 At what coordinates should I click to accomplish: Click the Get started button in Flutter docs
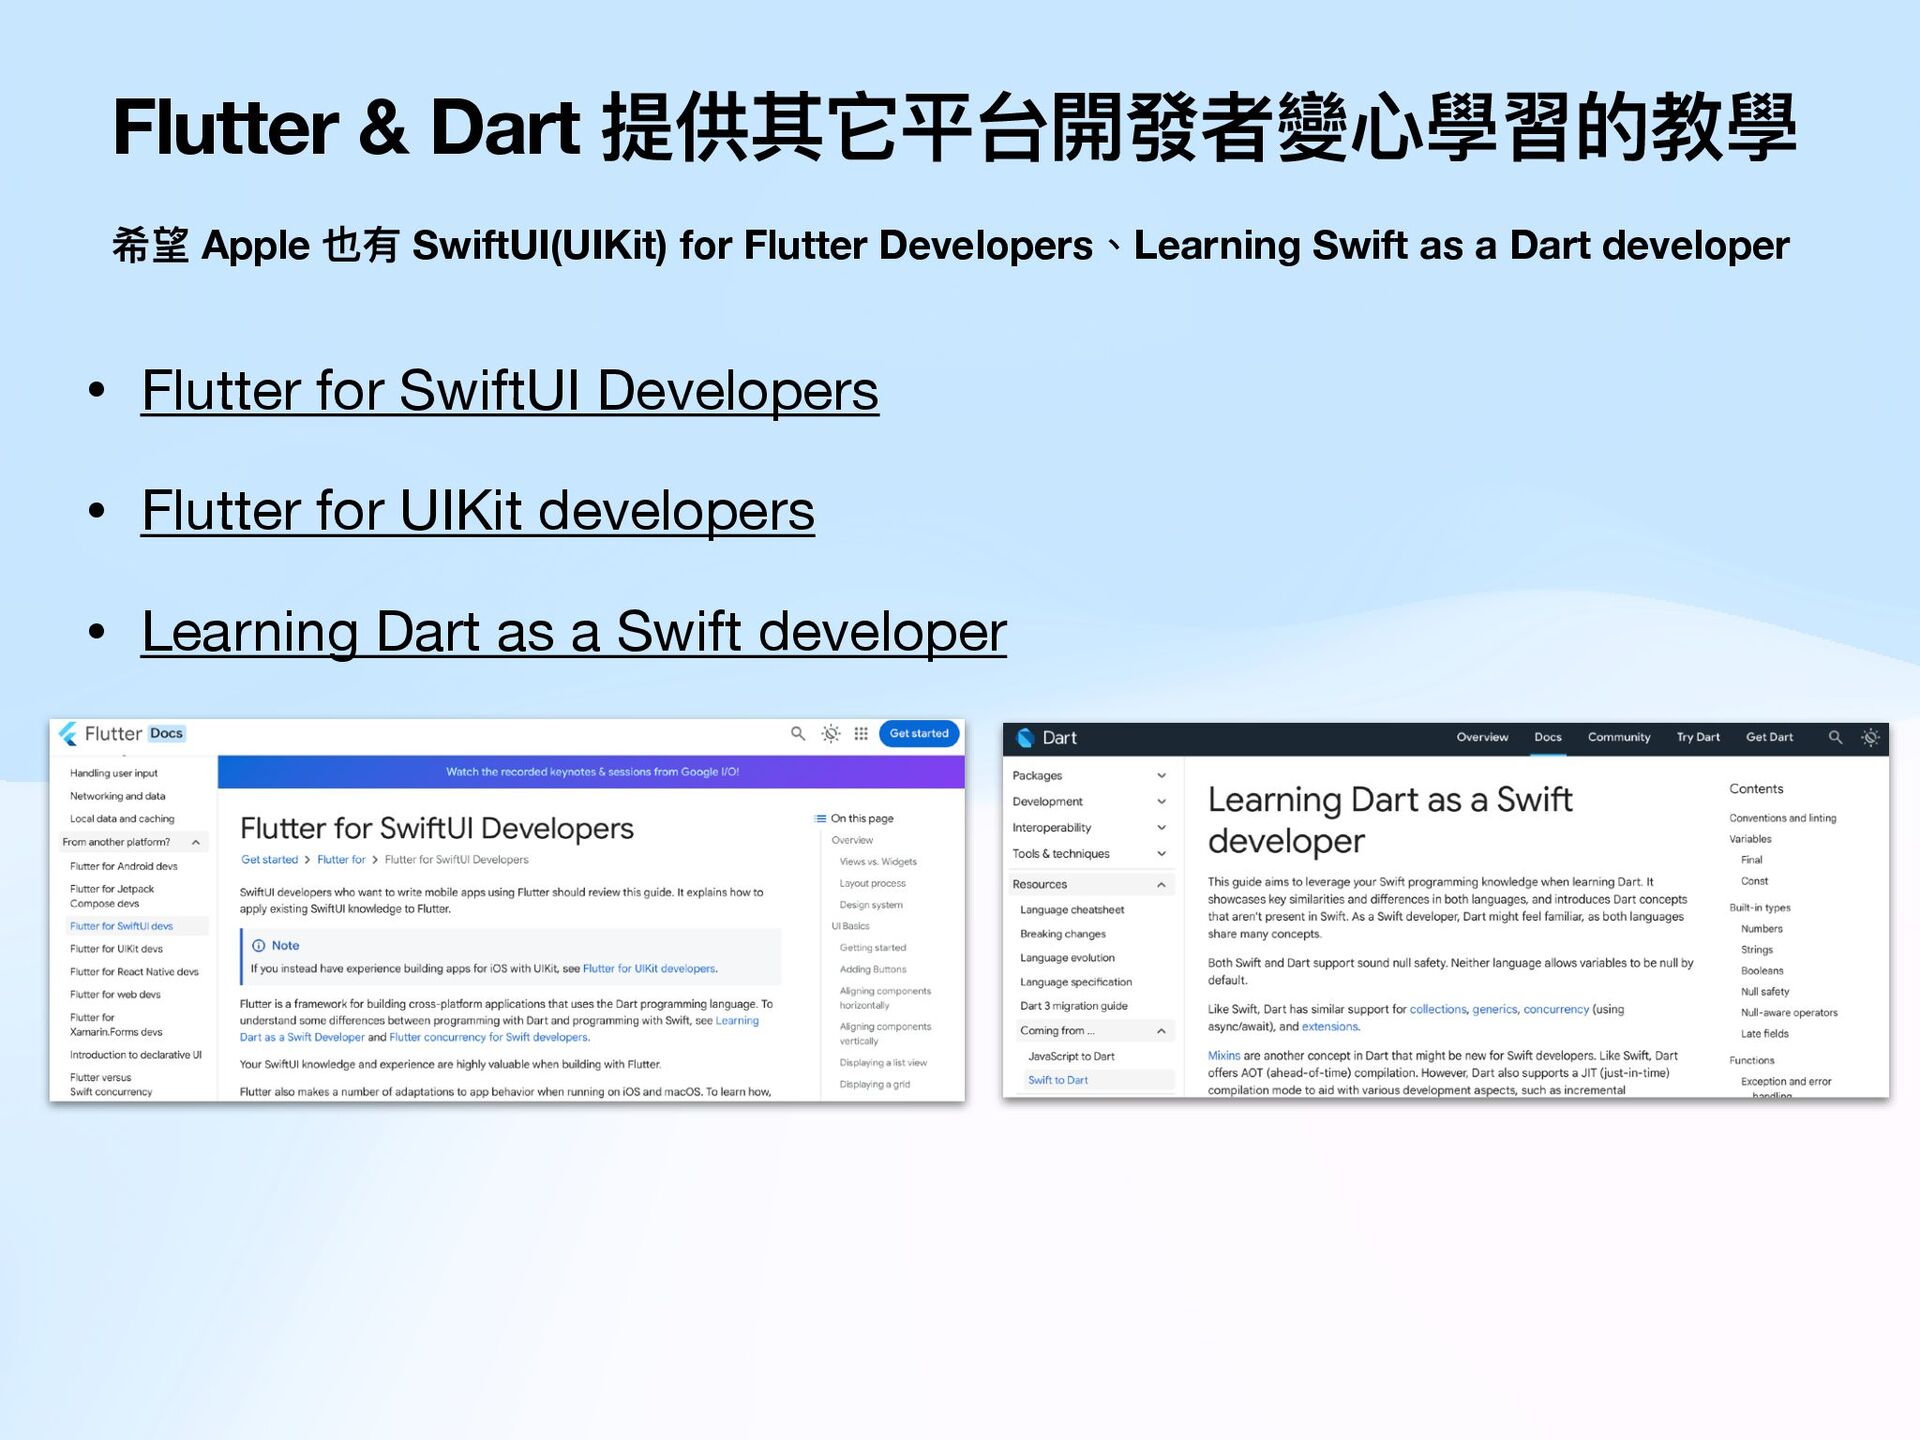tap(919, 734)
